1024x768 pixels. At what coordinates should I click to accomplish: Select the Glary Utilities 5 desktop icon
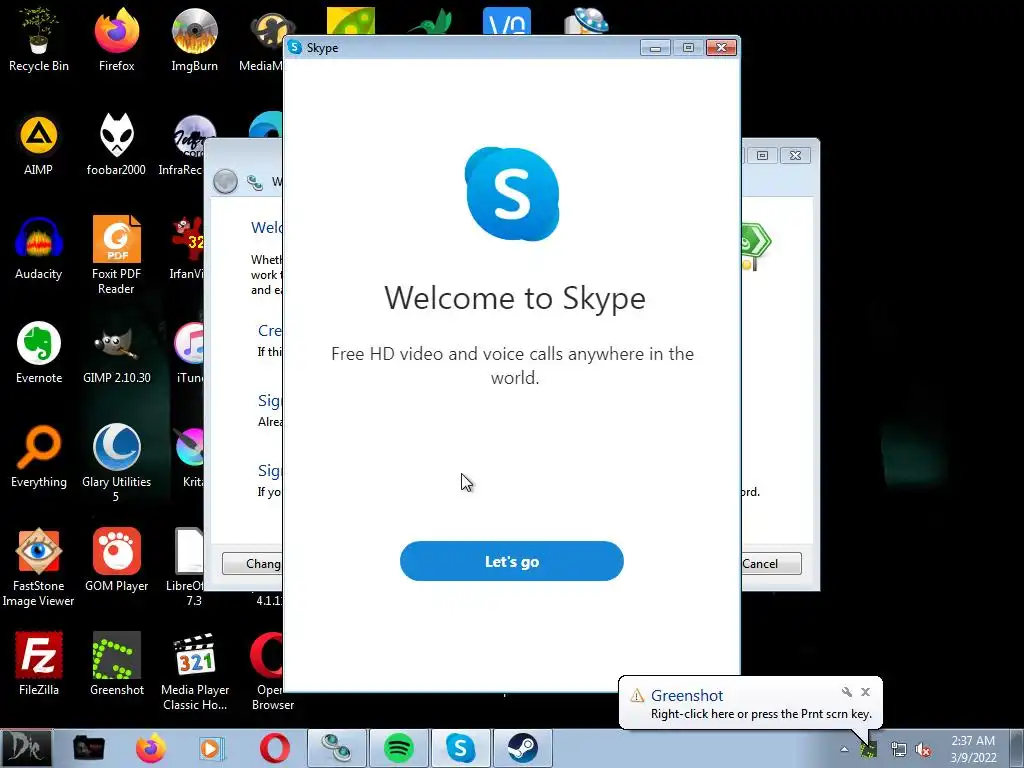tap(116, 462)
